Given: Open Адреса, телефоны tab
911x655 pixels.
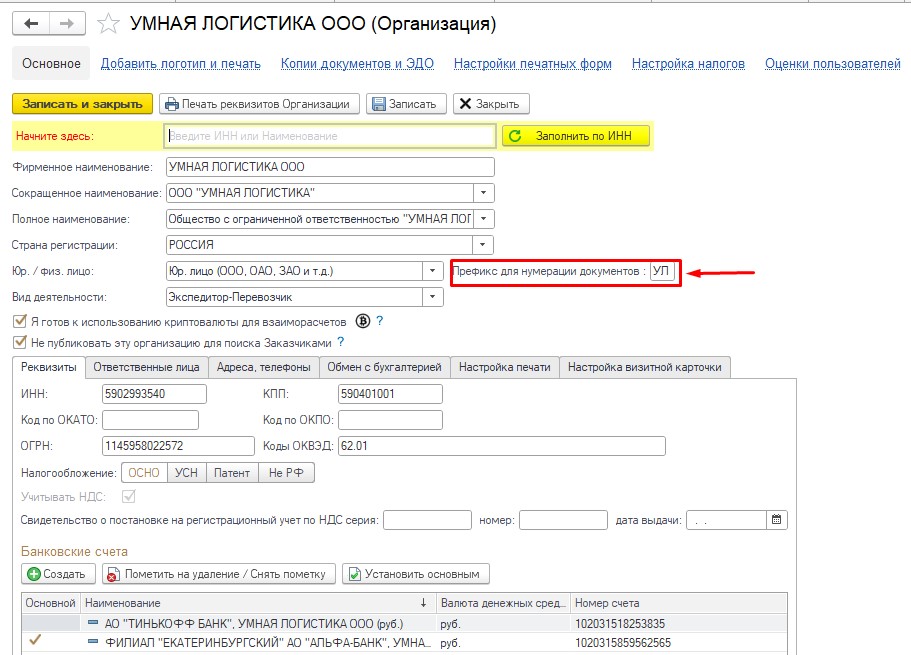Looking at the screenshot, I should 264,367.
